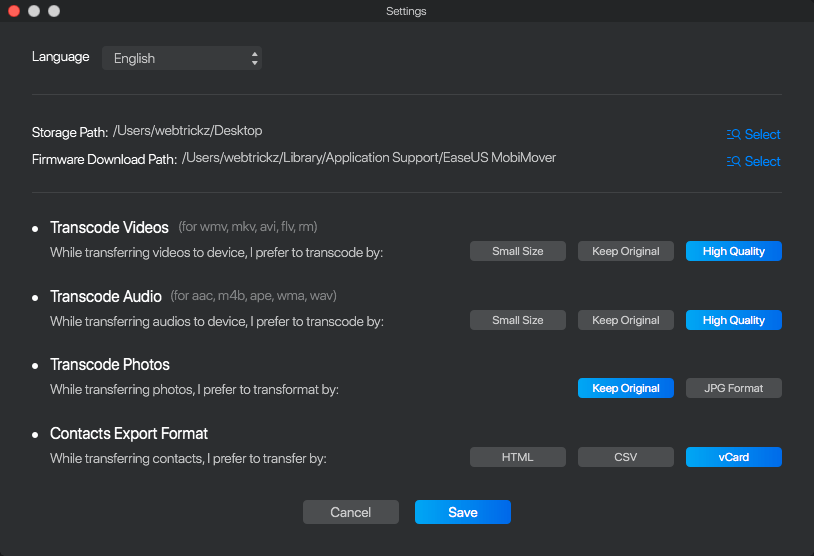Viewport: 814px width, 556px height.
Task: Set contacts export format to CSV
Action: tap(626, 457)
